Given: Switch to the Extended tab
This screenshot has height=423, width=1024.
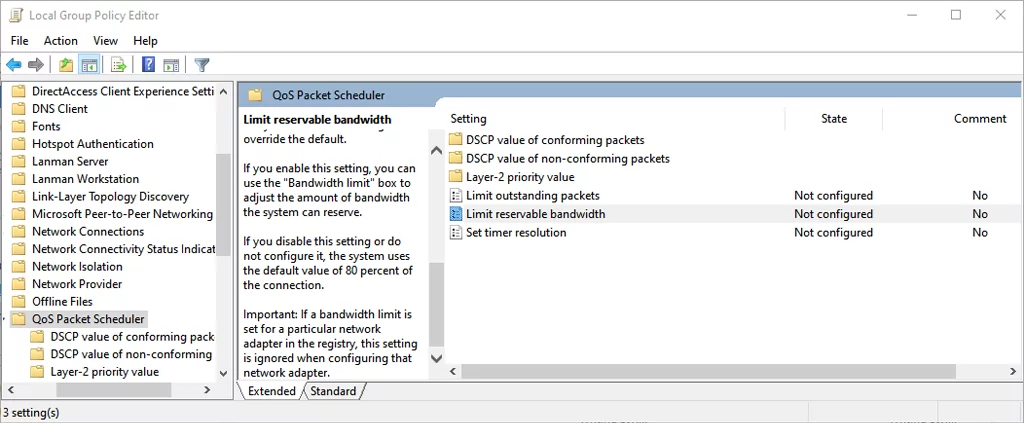Looking at the screenshot, I should tap(272, 391).
